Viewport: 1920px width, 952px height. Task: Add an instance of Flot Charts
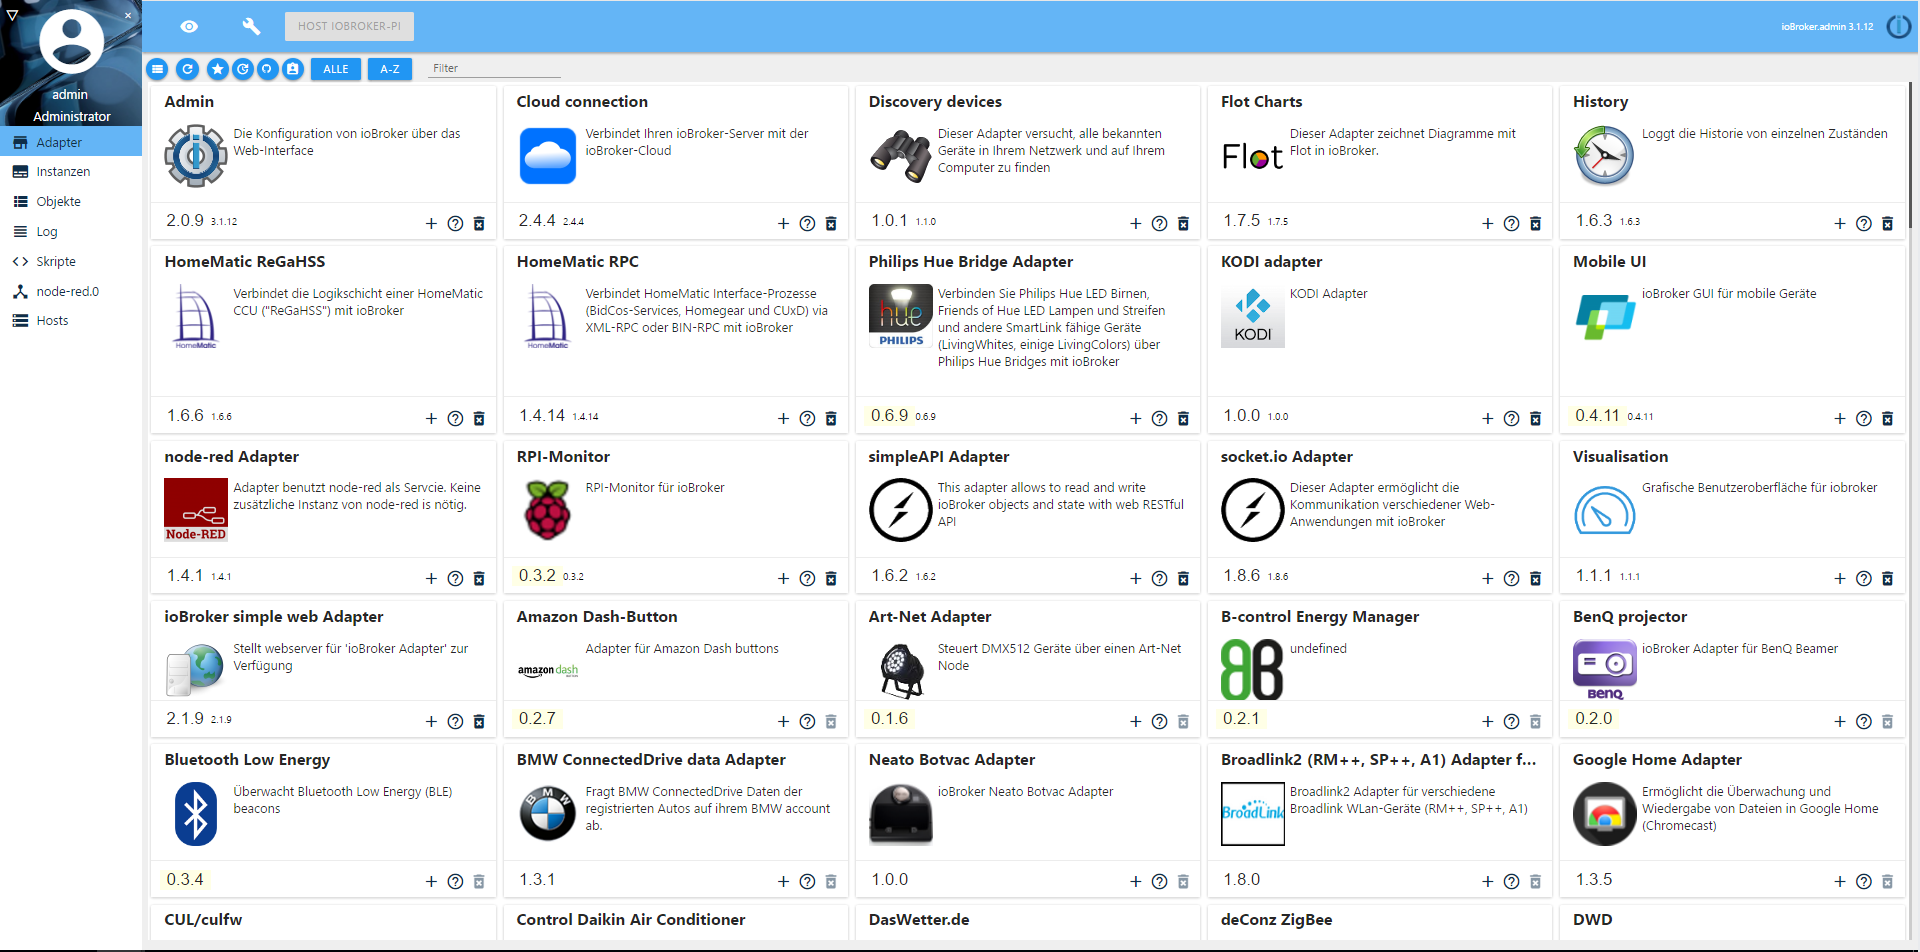1487,223
